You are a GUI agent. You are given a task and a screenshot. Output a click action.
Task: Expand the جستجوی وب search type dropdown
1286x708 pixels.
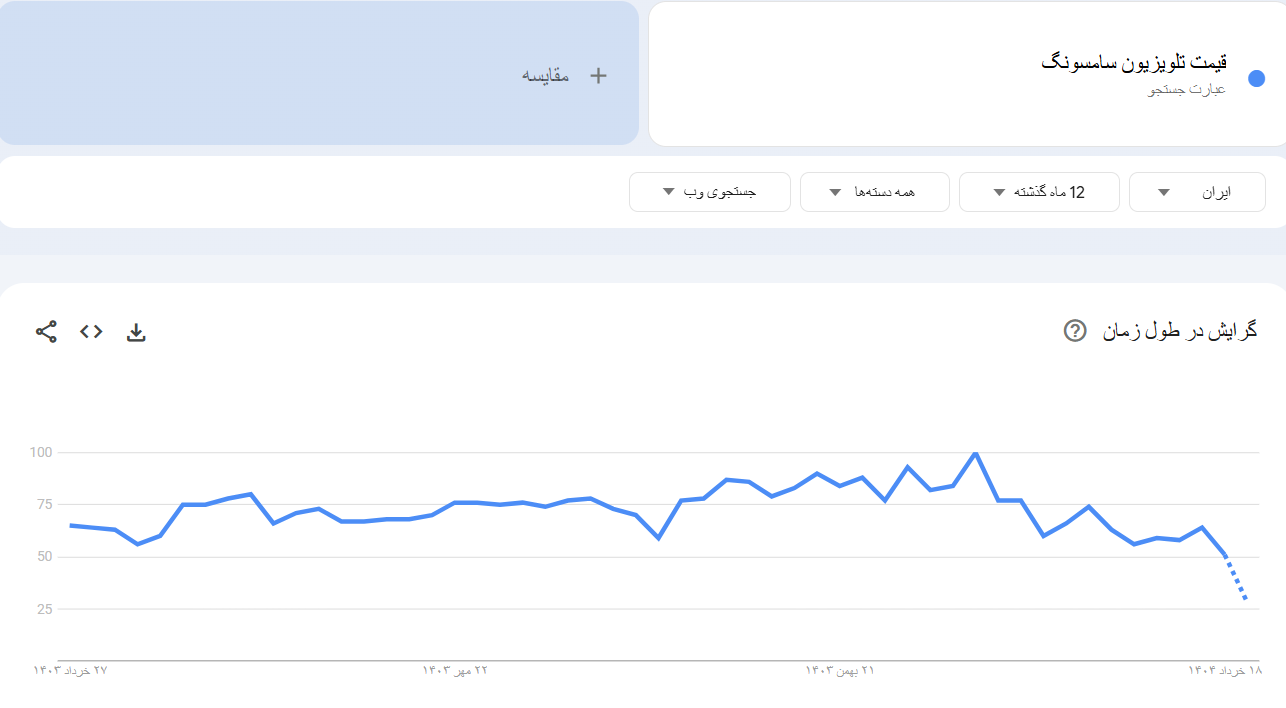[x=709, y=192]
